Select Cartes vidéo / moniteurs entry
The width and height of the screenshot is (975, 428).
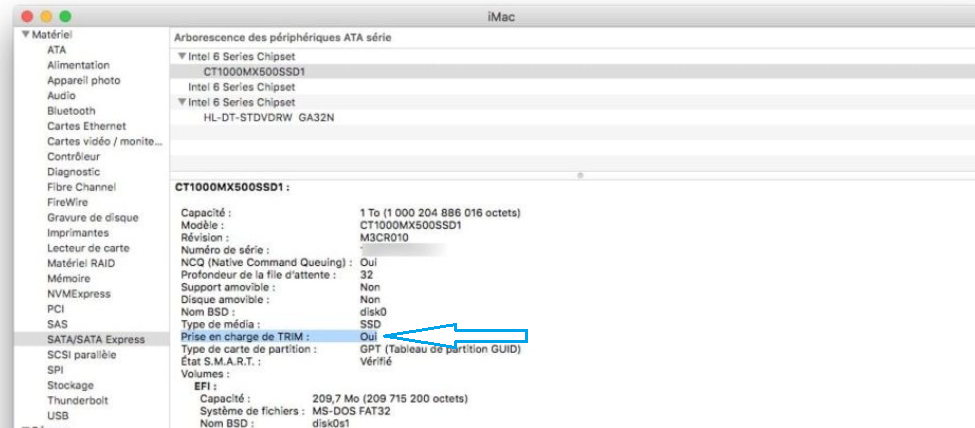104,141
